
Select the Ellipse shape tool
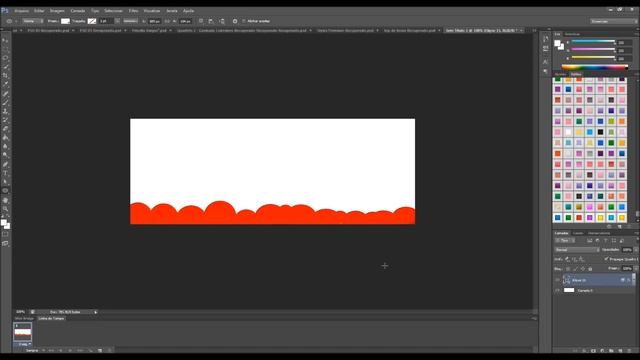pyautogui.click(x=5, y=191)
